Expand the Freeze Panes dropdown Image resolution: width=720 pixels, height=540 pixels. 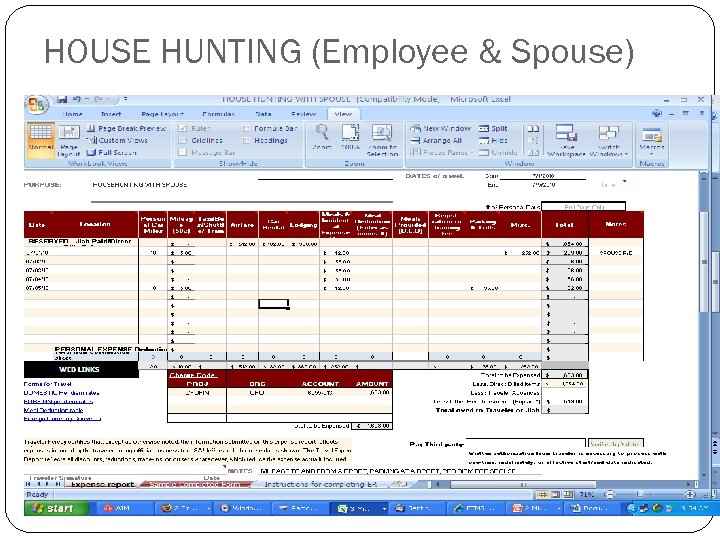click(472, 152)
